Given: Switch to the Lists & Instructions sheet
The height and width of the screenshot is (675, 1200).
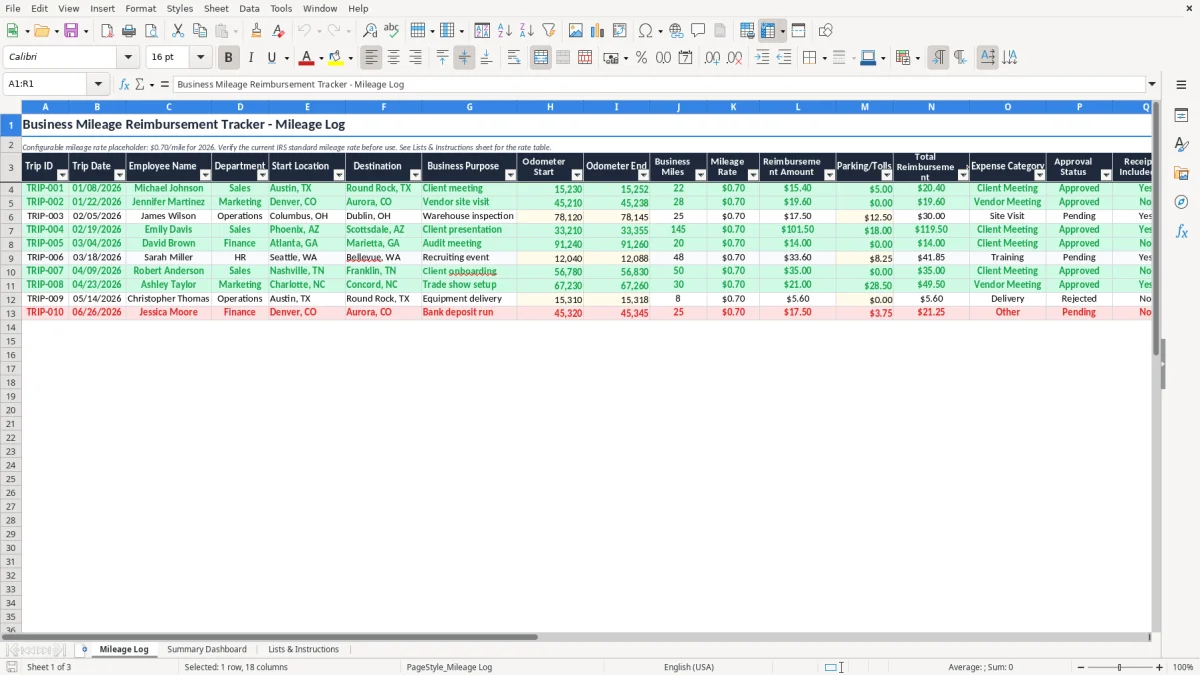Looking at the screenshot, I should (x=303, y=649).
